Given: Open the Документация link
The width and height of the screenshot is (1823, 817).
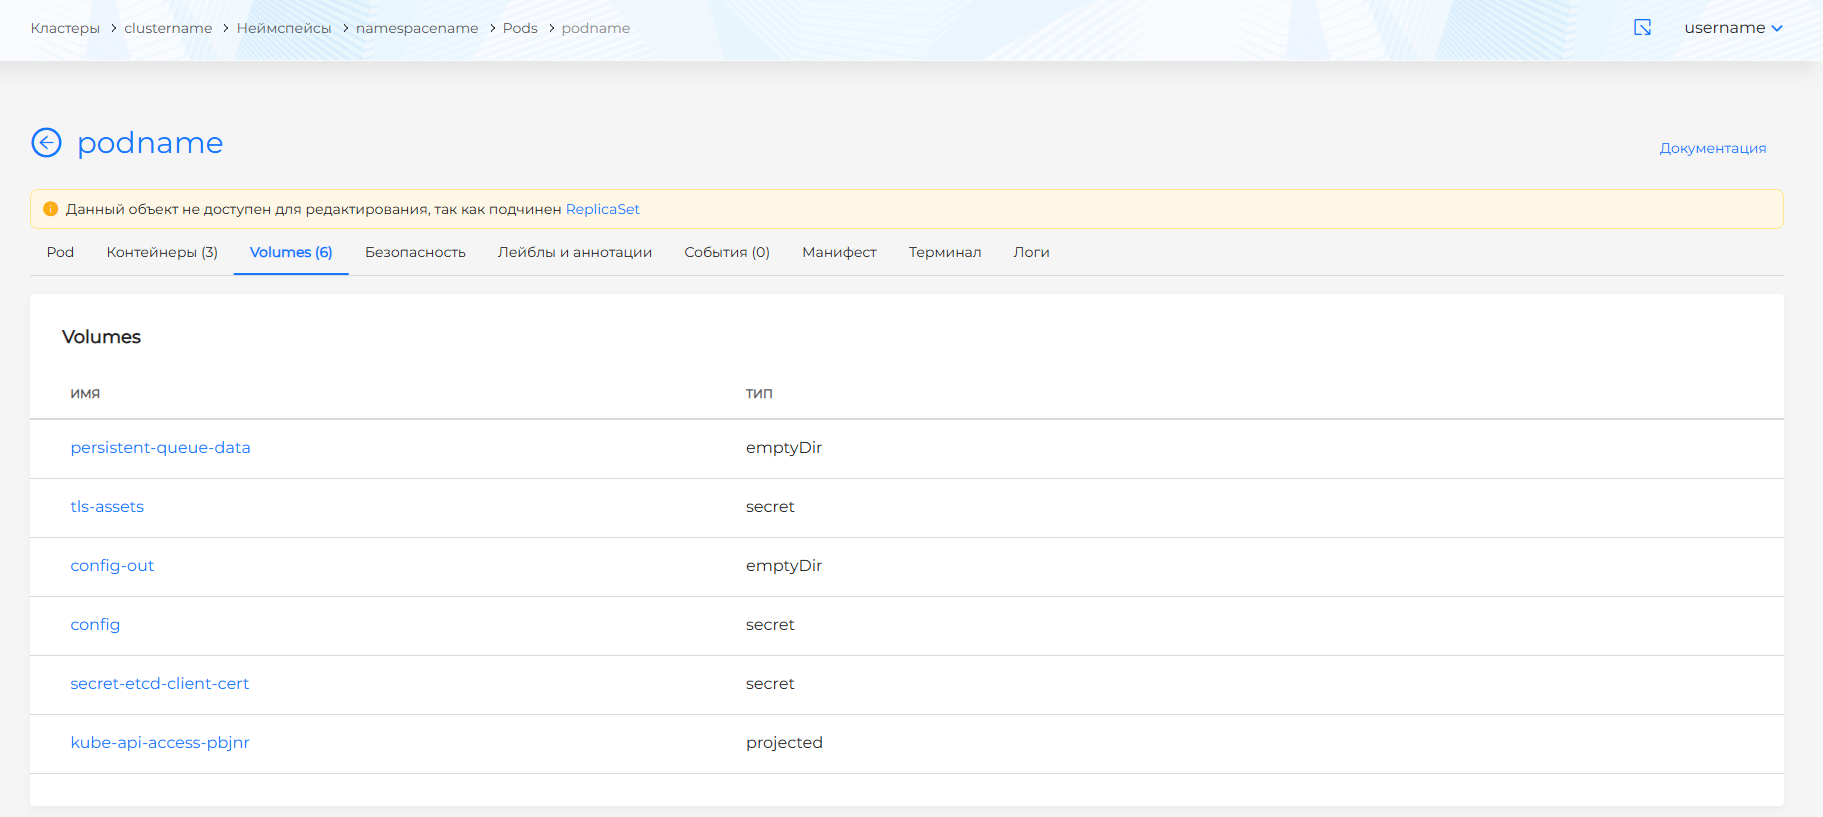Looking at the screenshot, I should (x=1713, y=148).
